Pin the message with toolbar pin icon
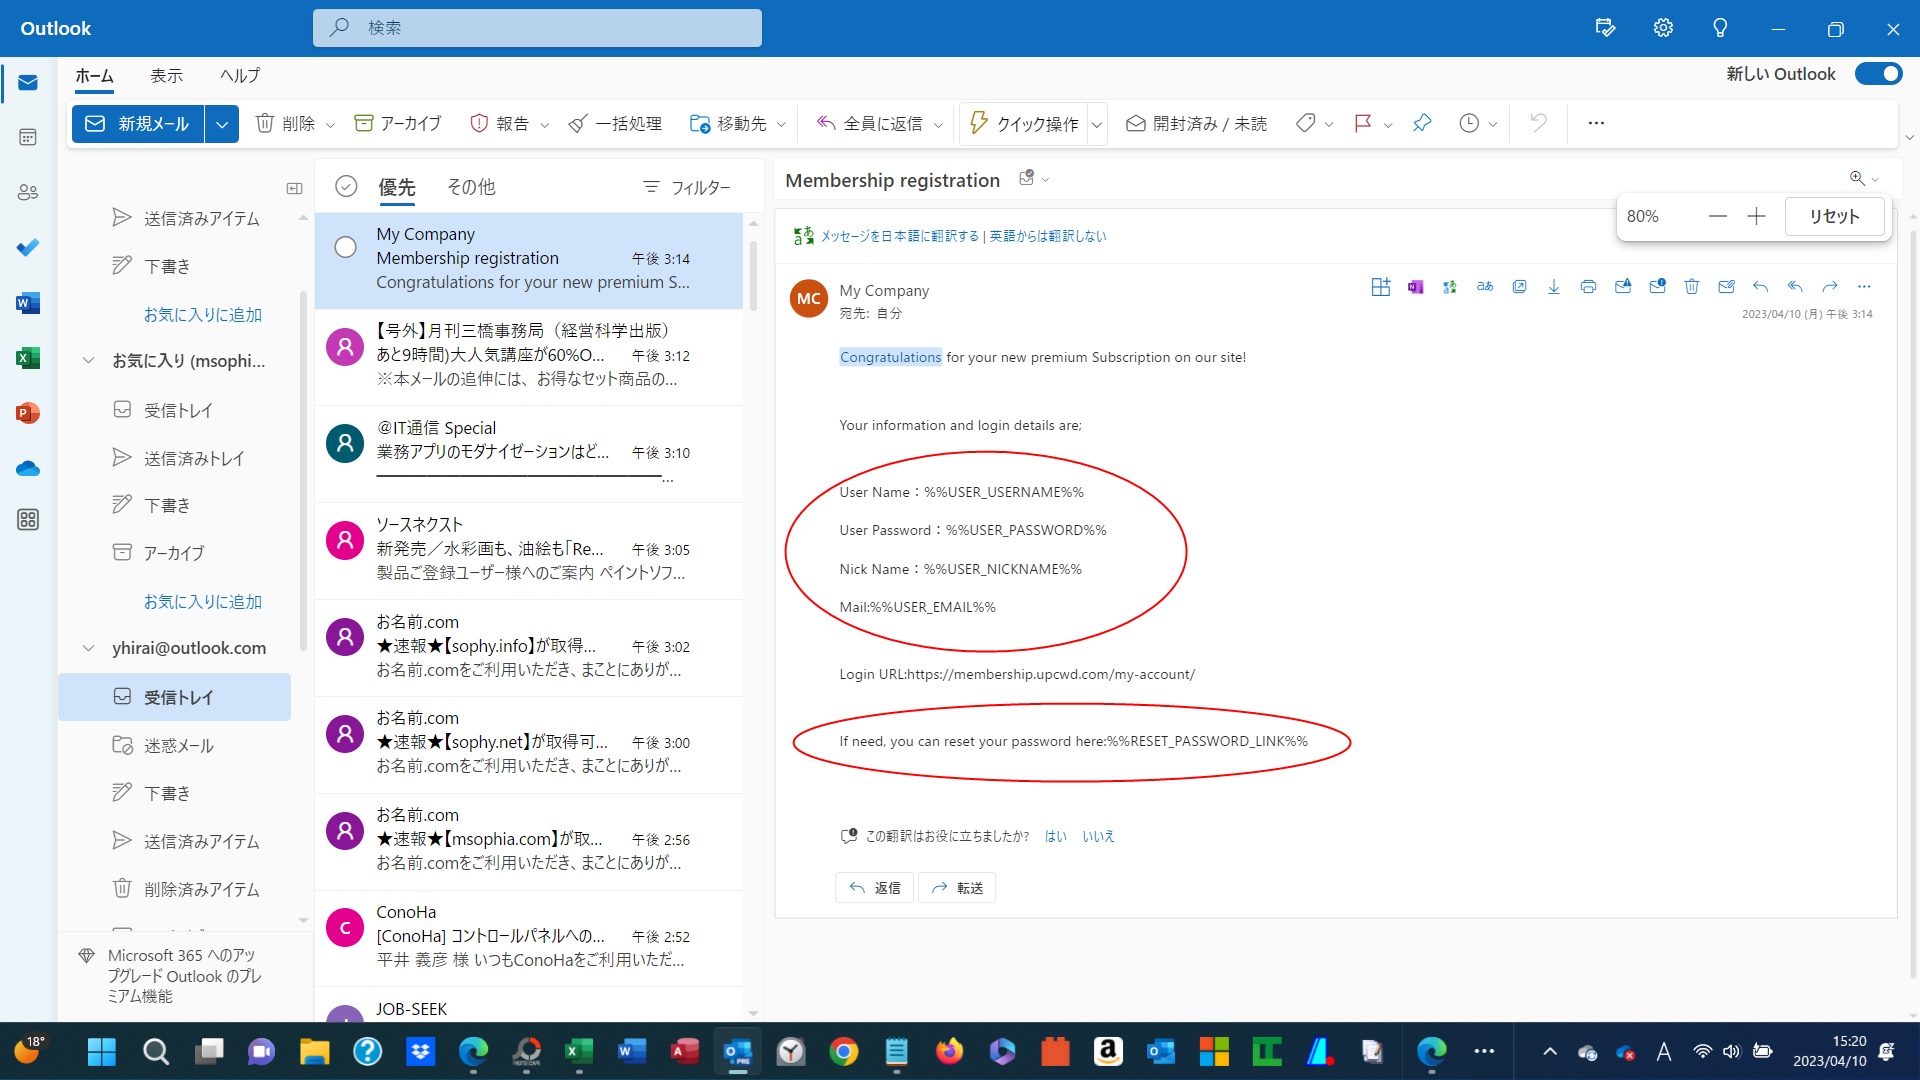 click(x=1422, y=123)
